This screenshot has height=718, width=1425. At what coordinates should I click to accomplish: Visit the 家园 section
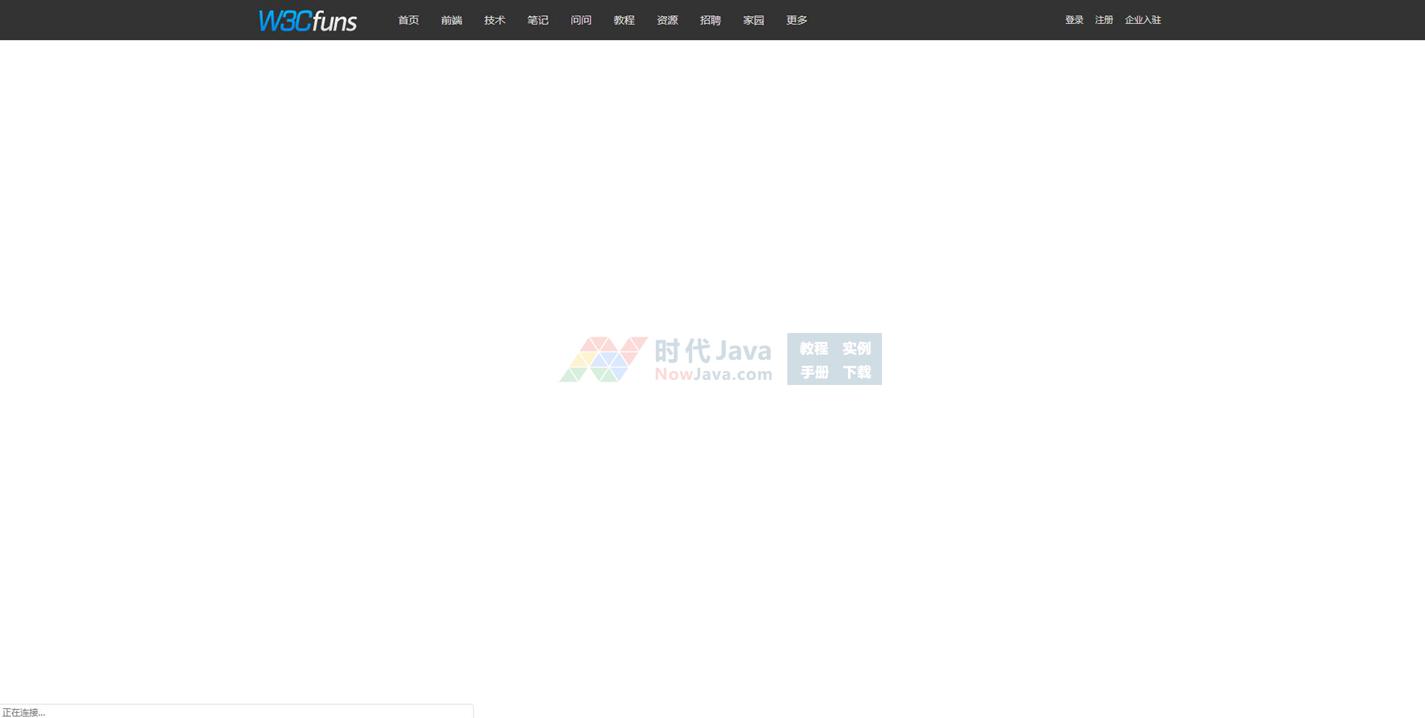753,20
